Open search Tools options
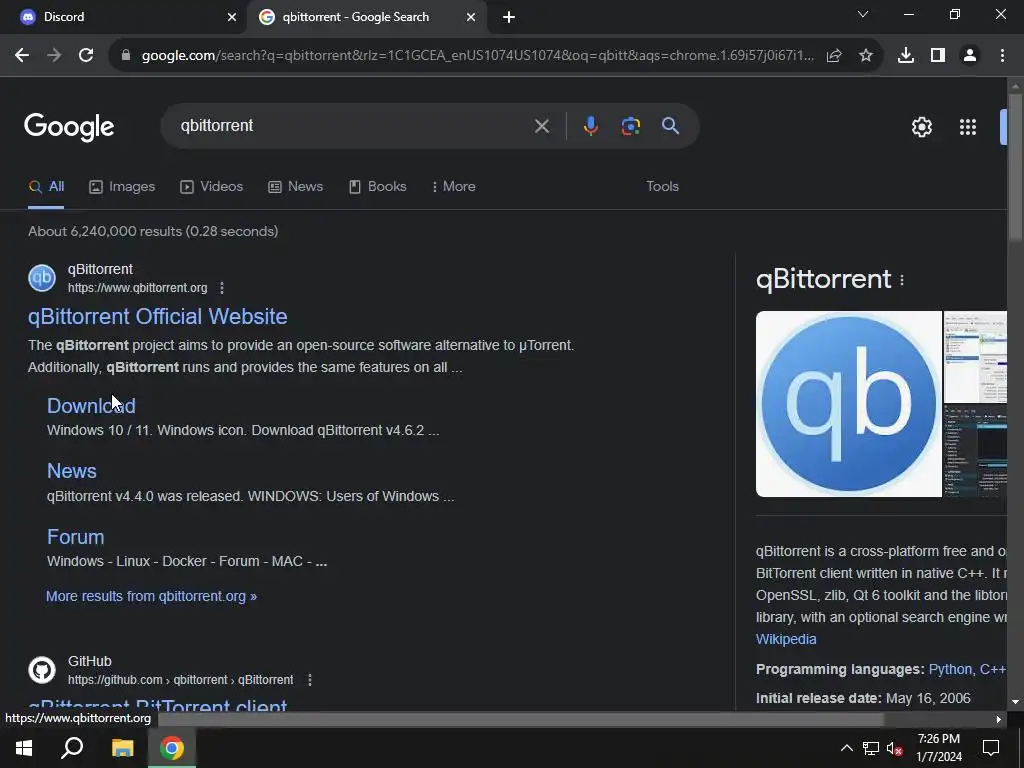 662,187
